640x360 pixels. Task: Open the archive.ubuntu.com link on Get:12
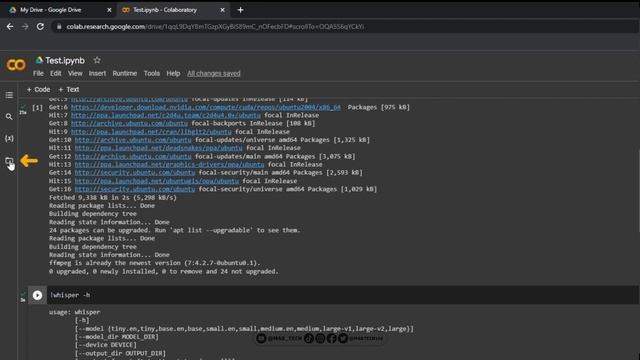click(133, 156)
